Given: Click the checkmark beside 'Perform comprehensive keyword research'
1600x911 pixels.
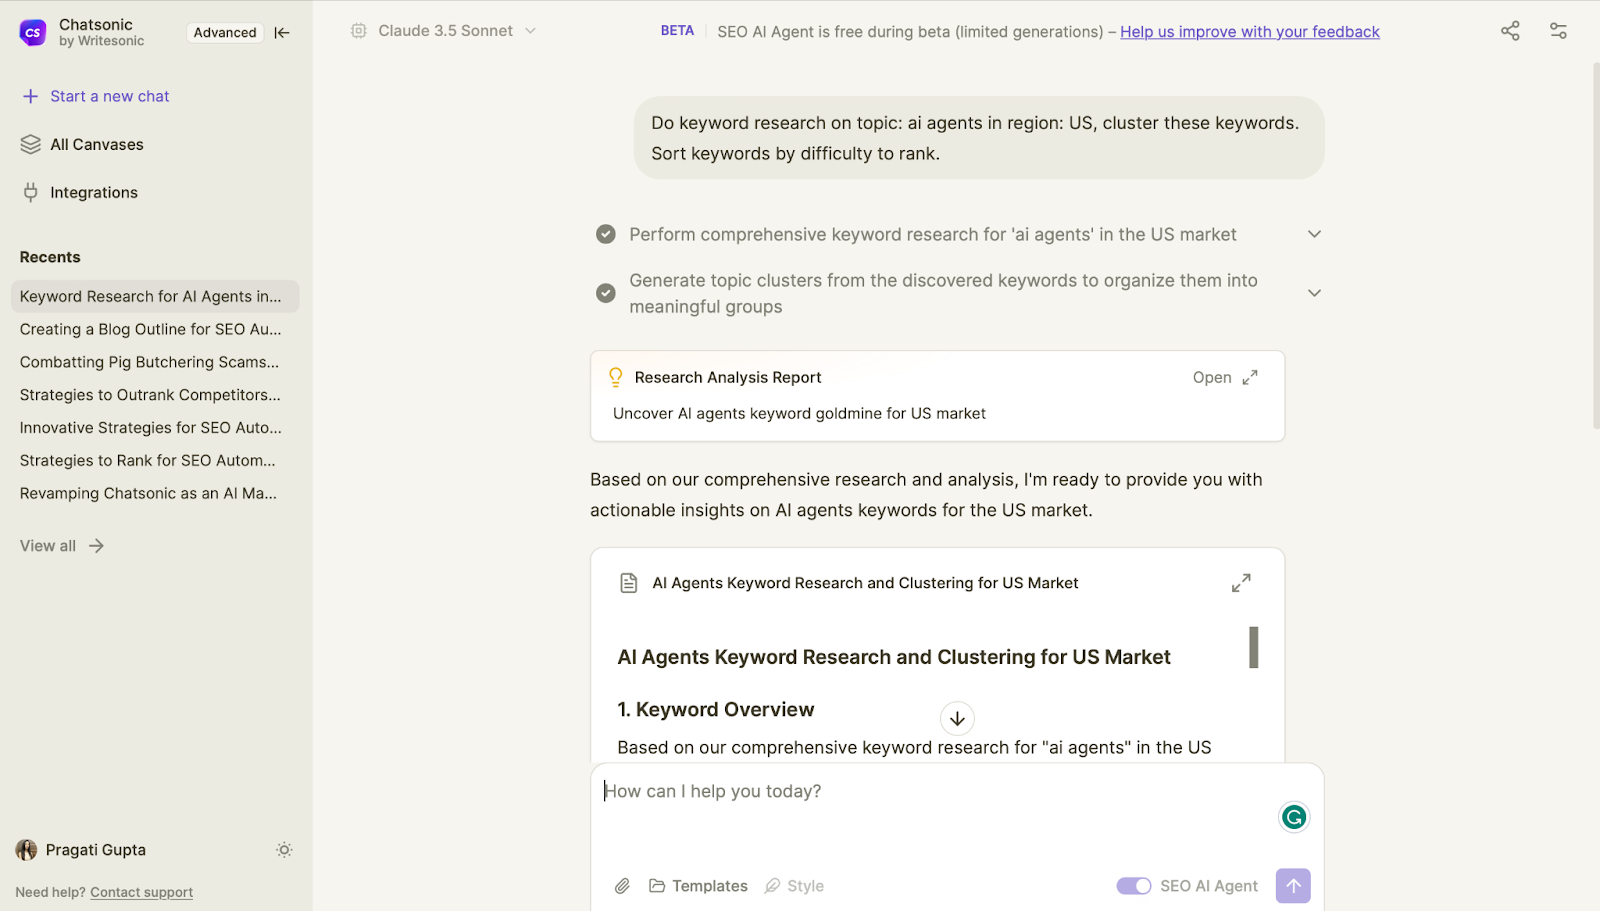Looking at the screenshot, I should pyautogui.click(x=606, y=234).
